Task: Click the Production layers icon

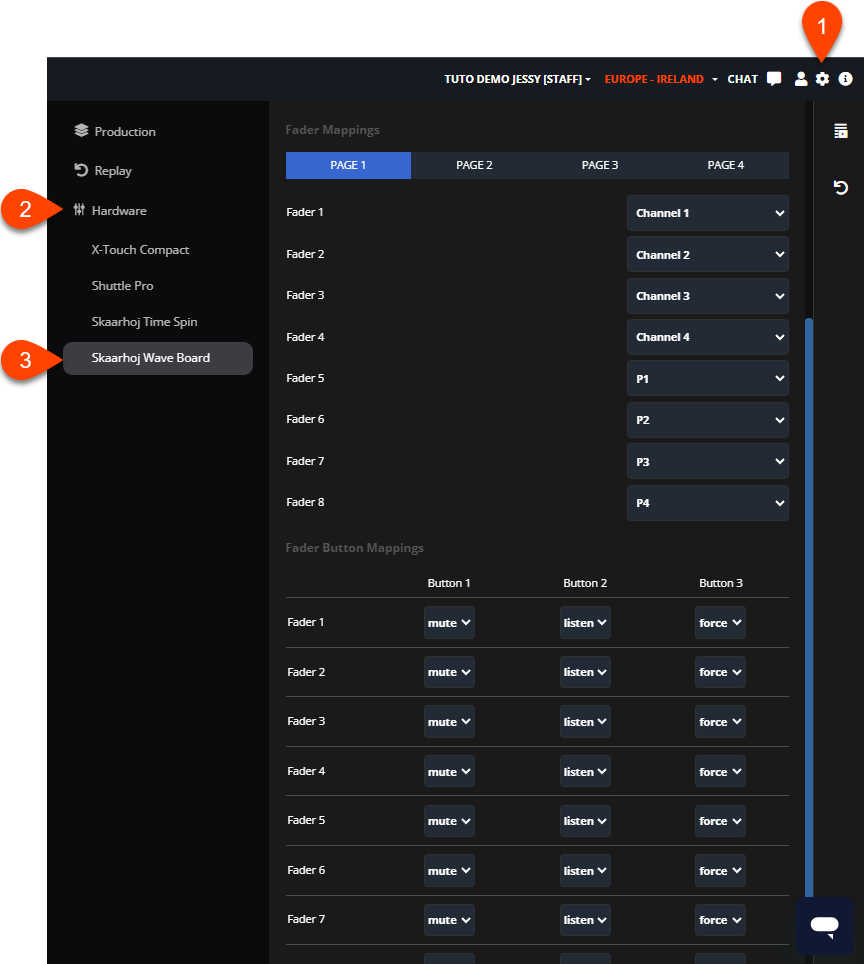Action: pos(82,131)
